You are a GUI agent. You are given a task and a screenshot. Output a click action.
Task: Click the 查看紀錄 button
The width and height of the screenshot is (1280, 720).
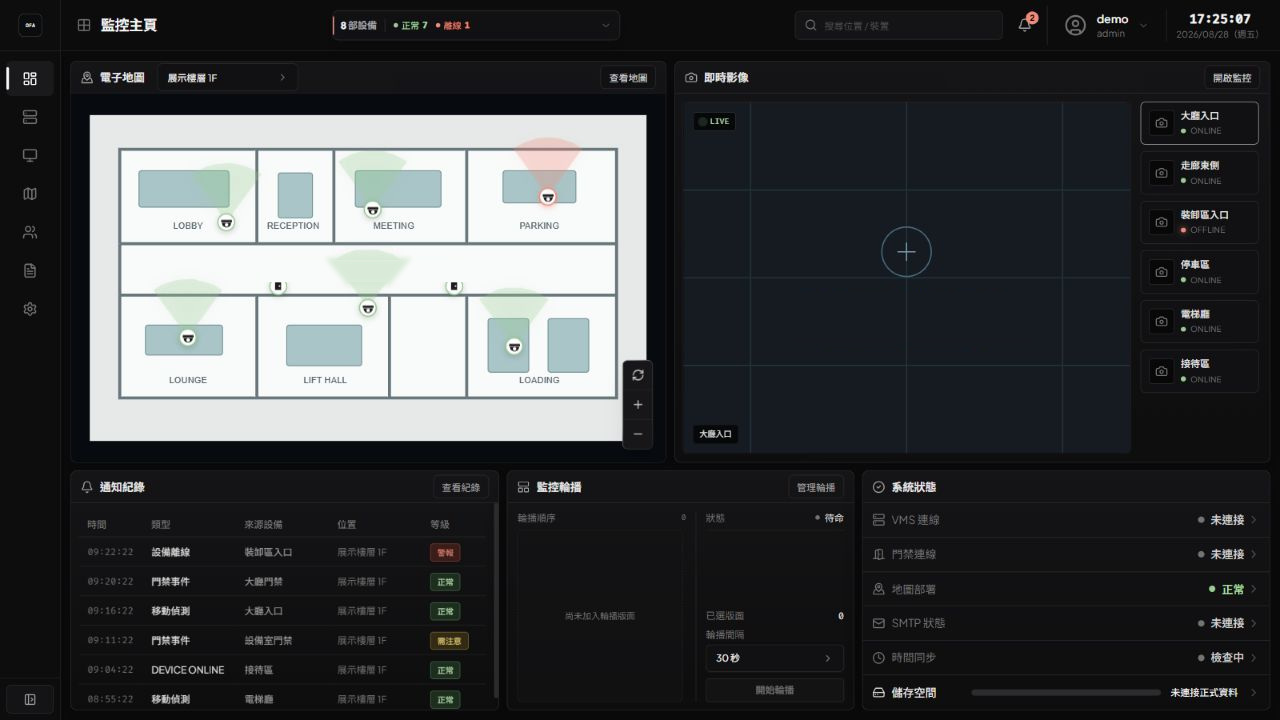pos(461,487)
